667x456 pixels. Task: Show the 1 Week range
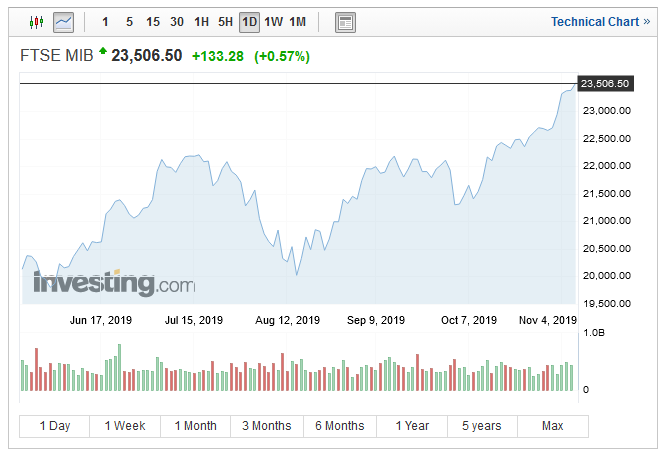(x=125, y=426)
